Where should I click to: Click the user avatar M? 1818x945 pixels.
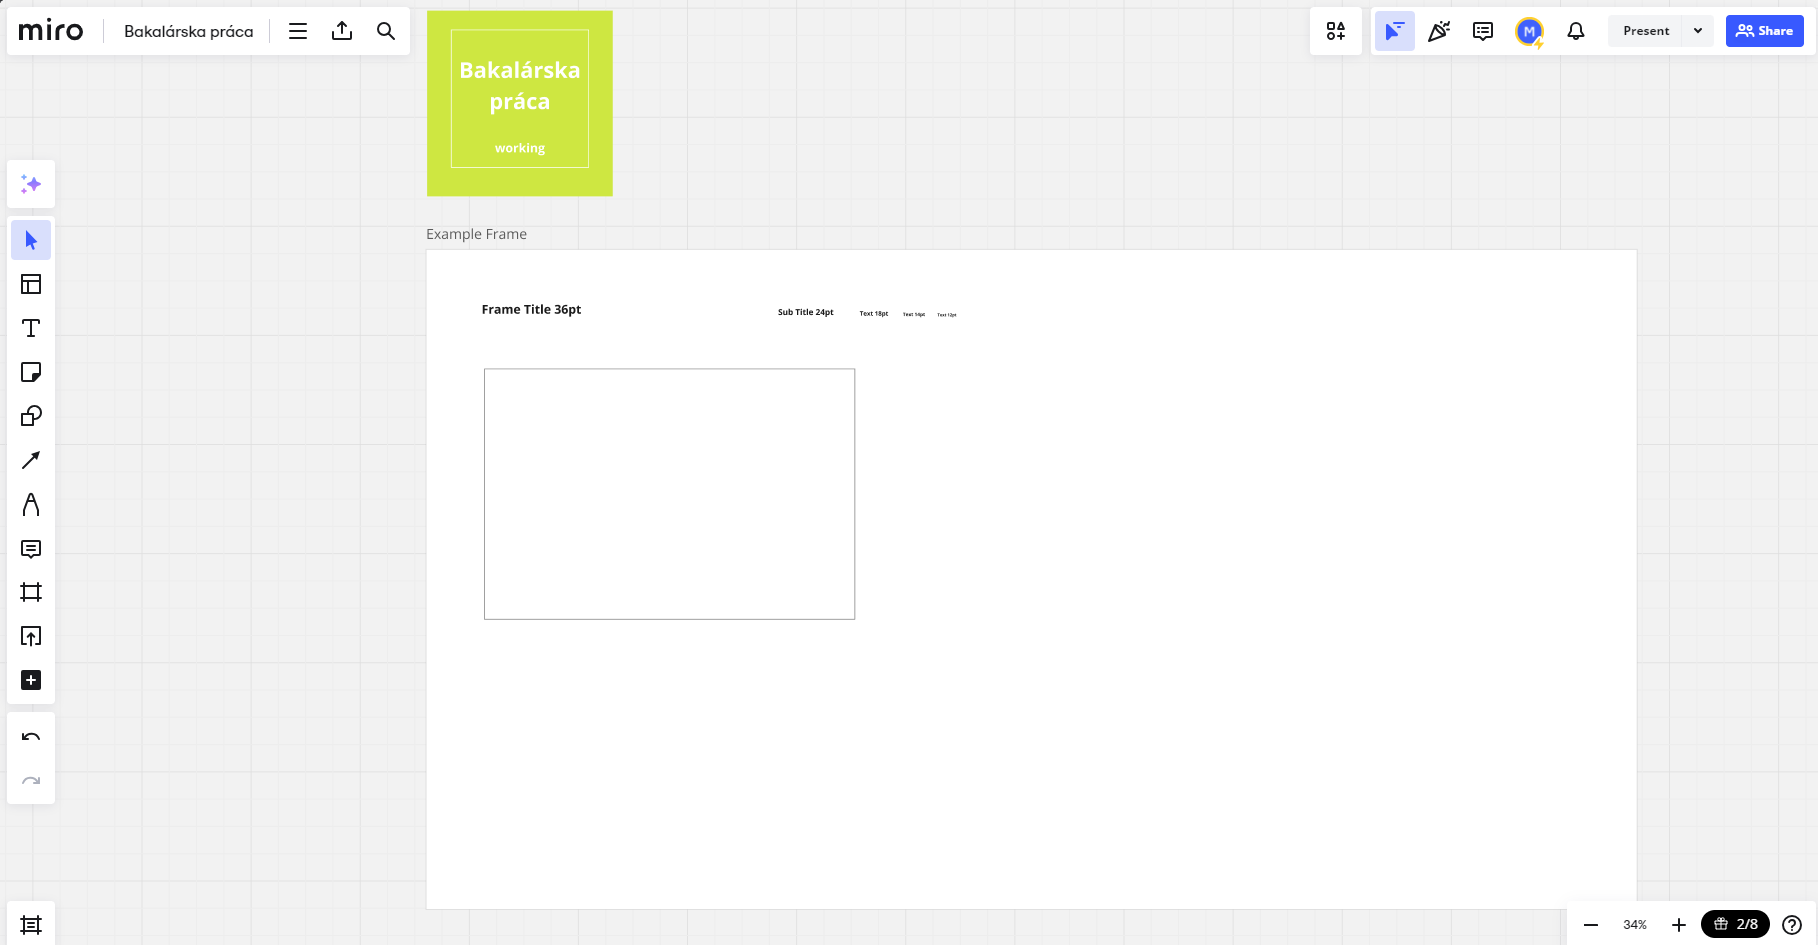pos(1529,32)
